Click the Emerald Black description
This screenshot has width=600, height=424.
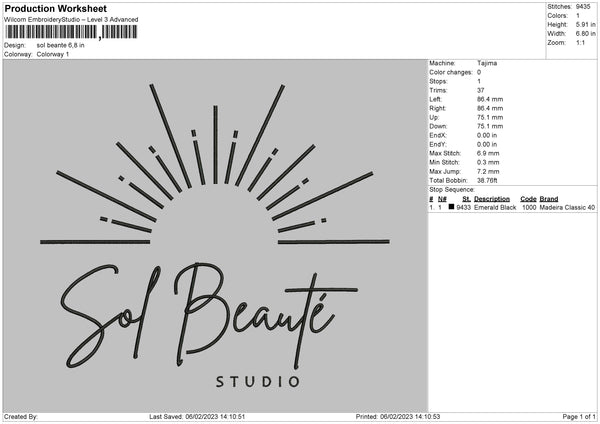495,207
